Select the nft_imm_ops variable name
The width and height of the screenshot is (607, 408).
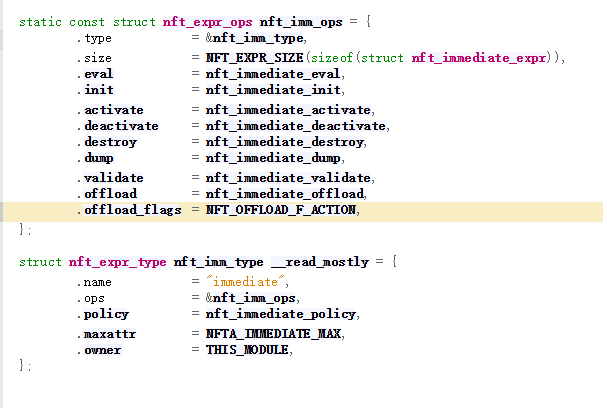coord(301,22)
